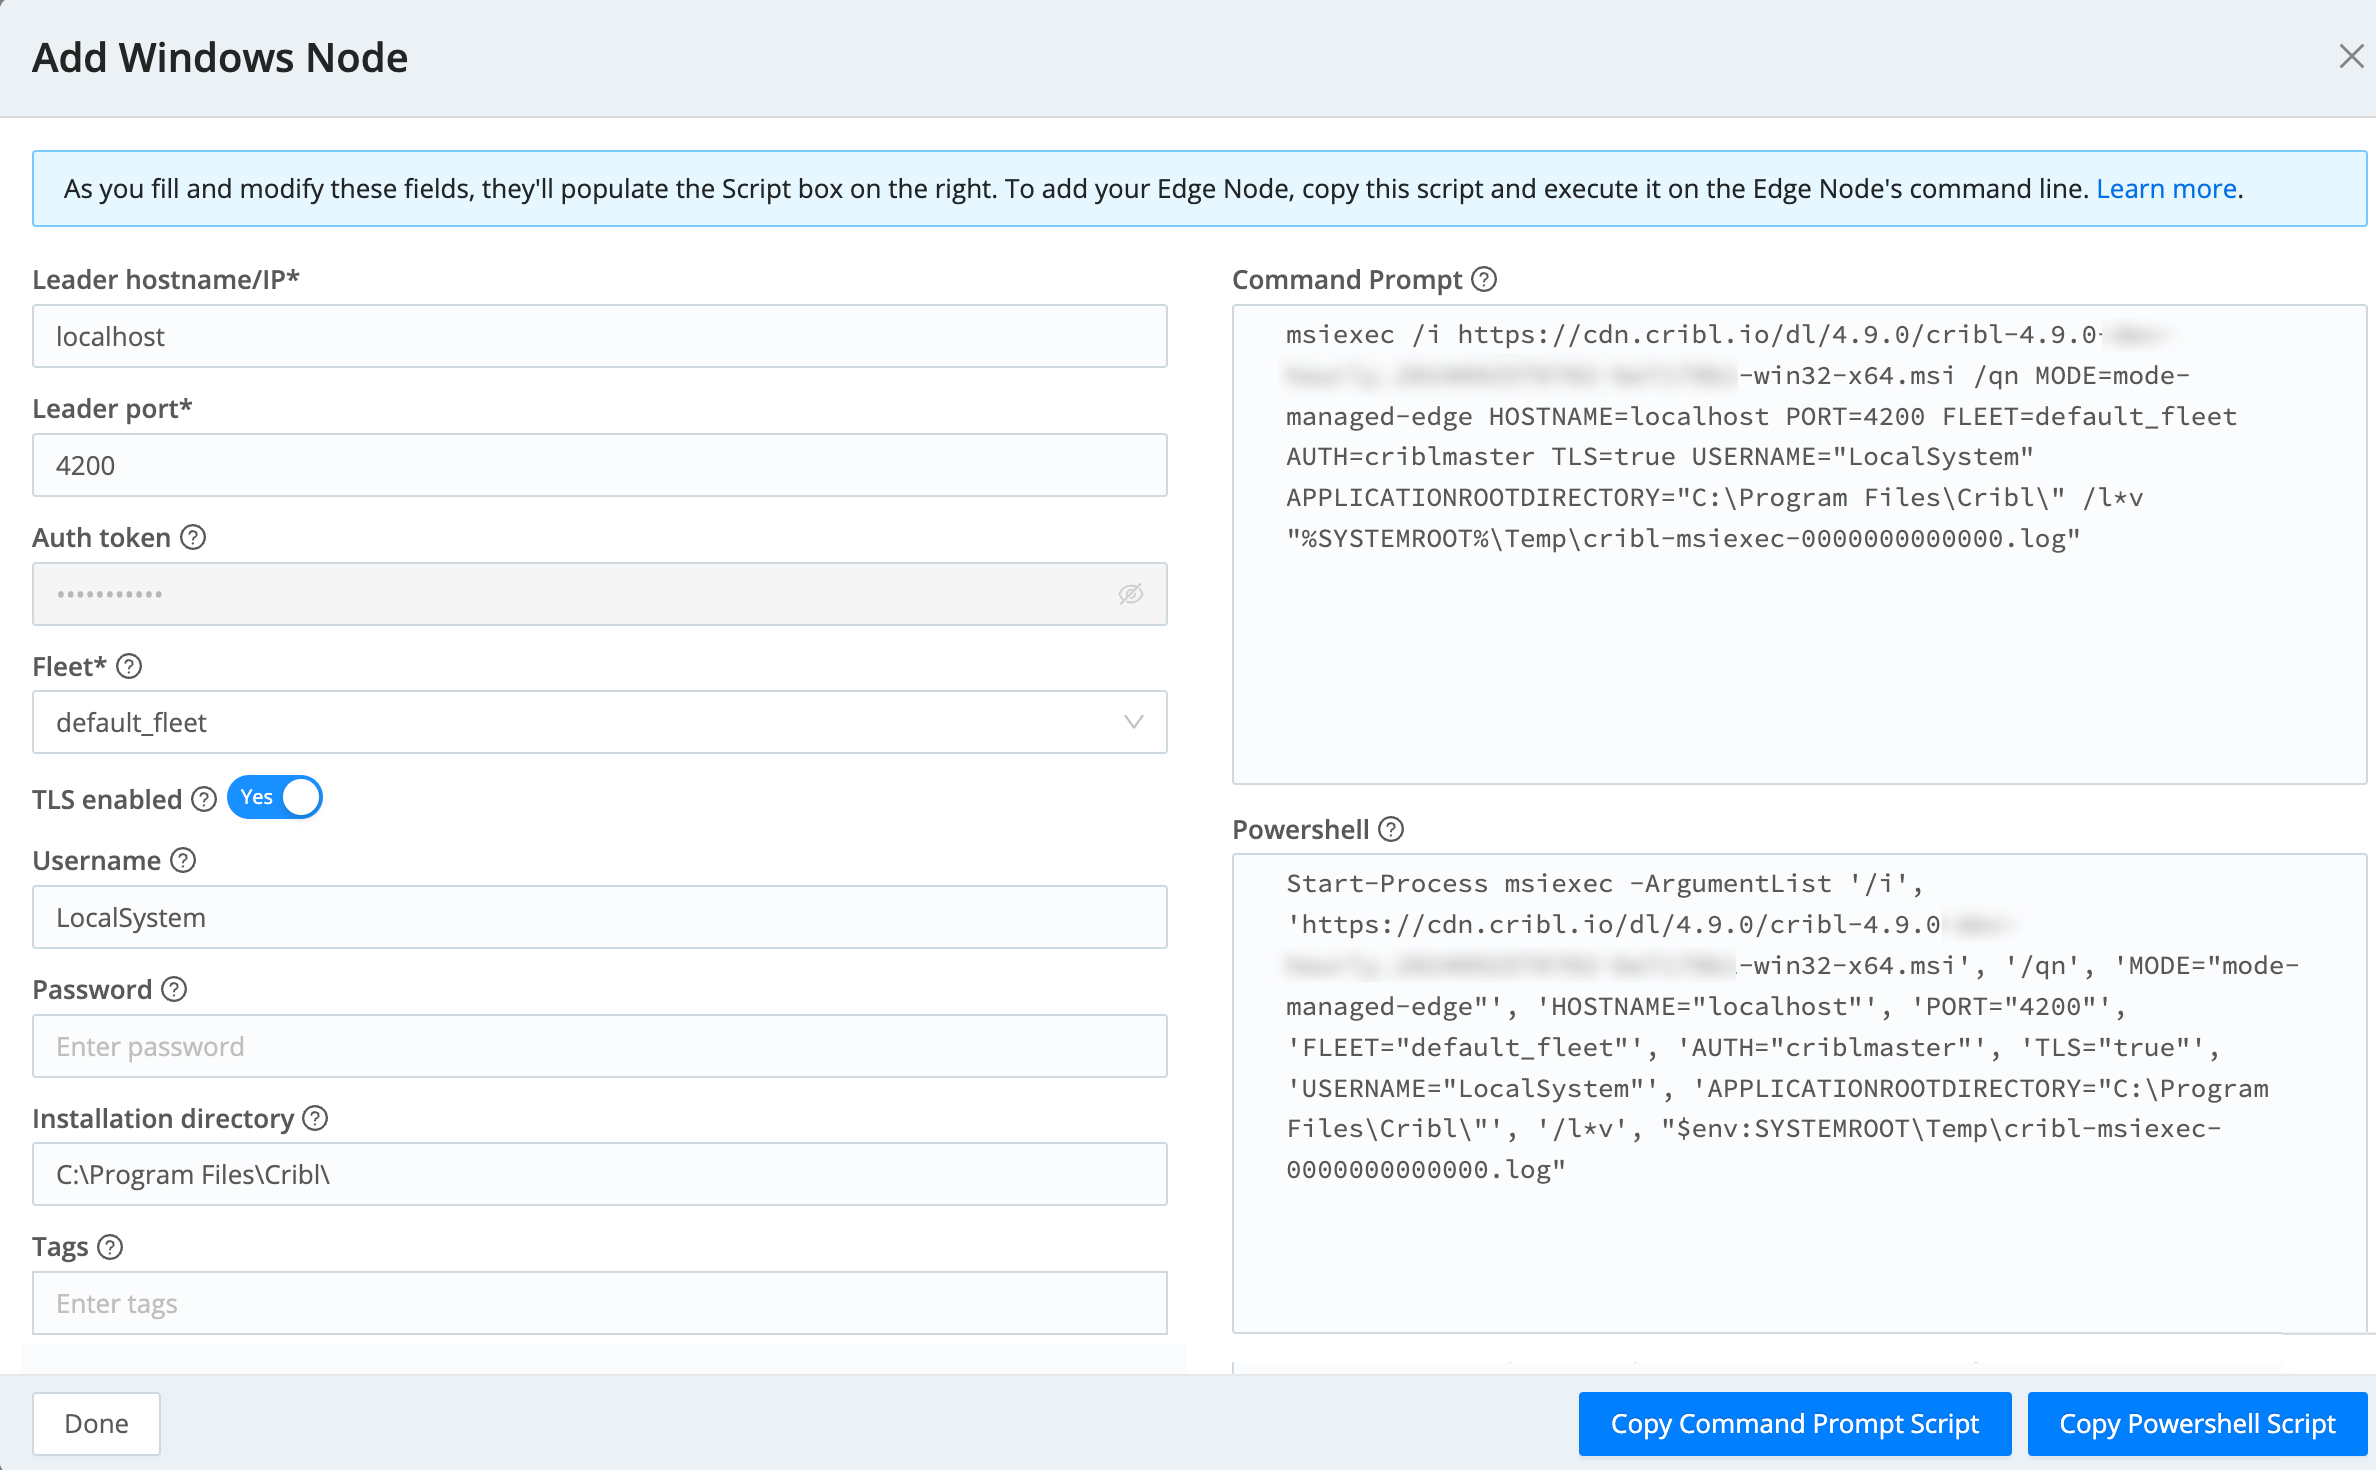Click the Copy Command Prompt Script button
This screenshot has height=1470, width=2376.
(x=1794, y=1423)
